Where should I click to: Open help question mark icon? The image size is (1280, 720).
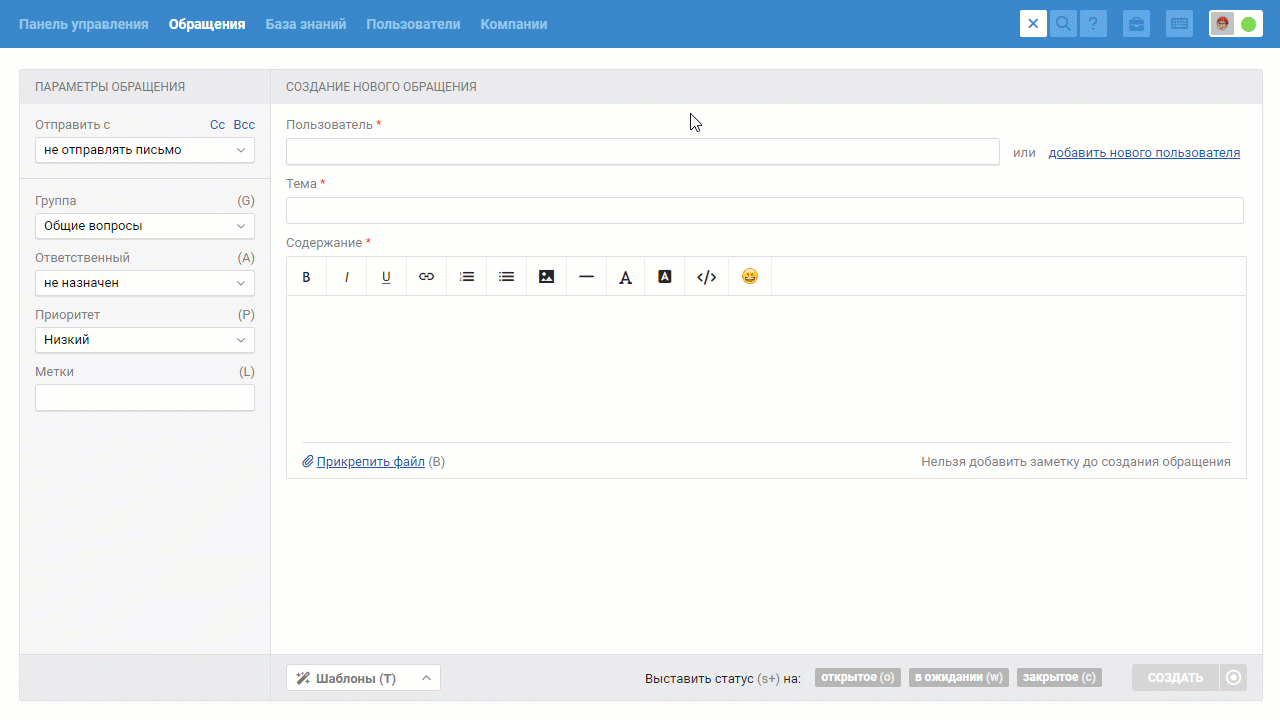1094,24
